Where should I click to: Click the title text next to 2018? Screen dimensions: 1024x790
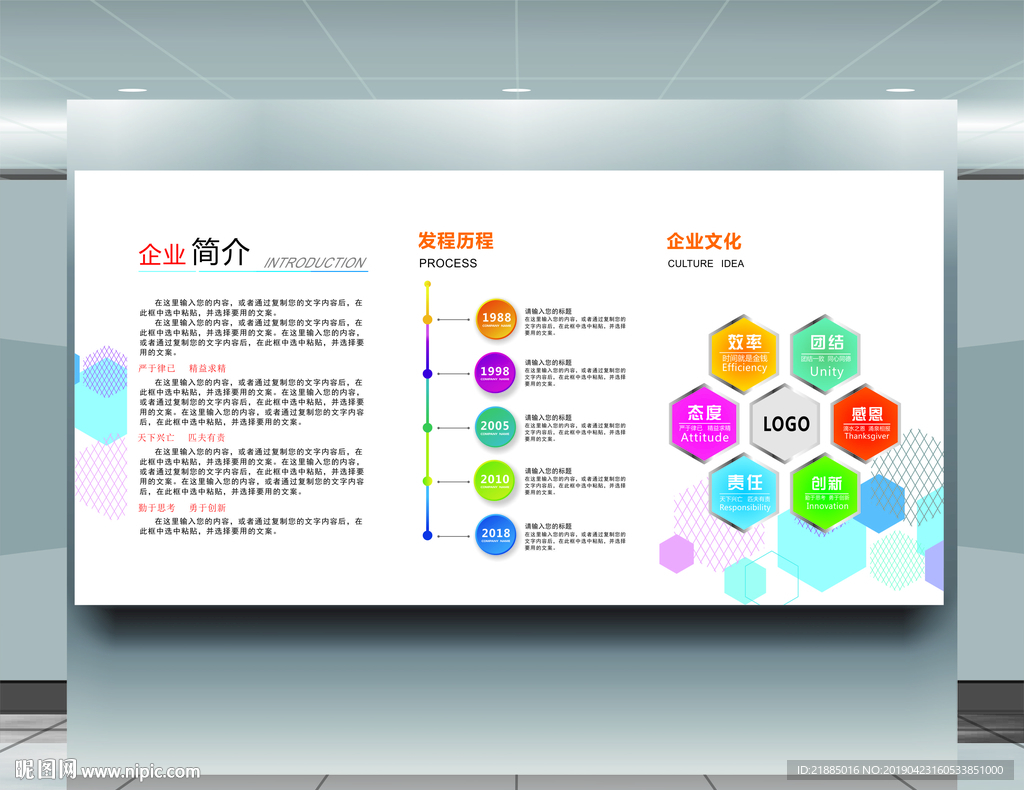pyautogui.click(x=549, y=526)
